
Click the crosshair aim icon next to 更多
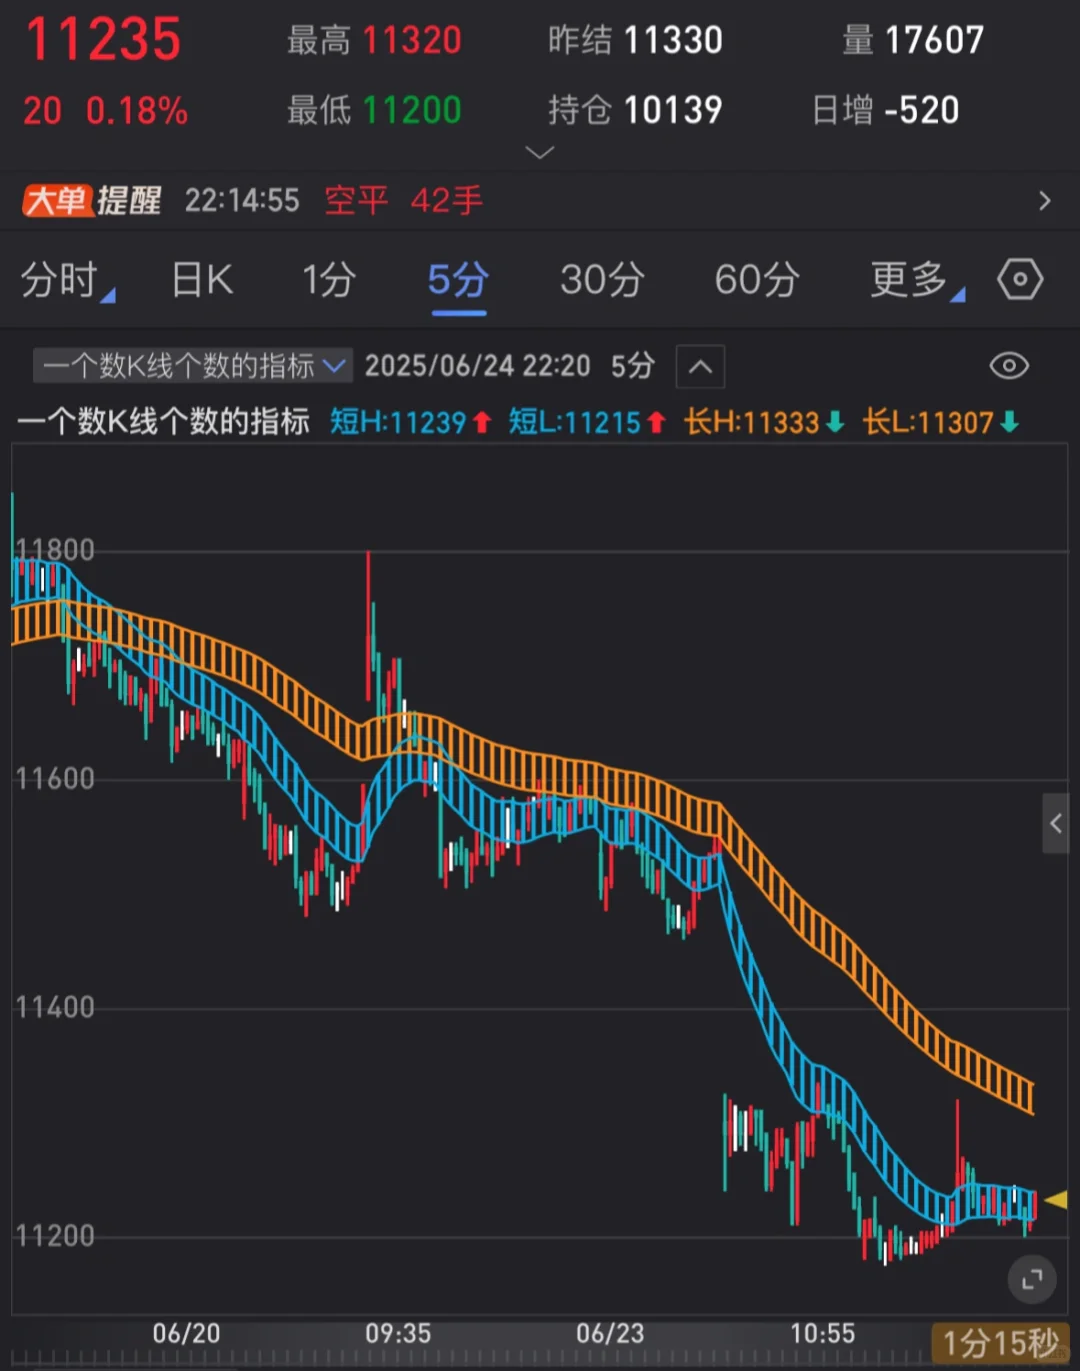(x=1019, y=281)
